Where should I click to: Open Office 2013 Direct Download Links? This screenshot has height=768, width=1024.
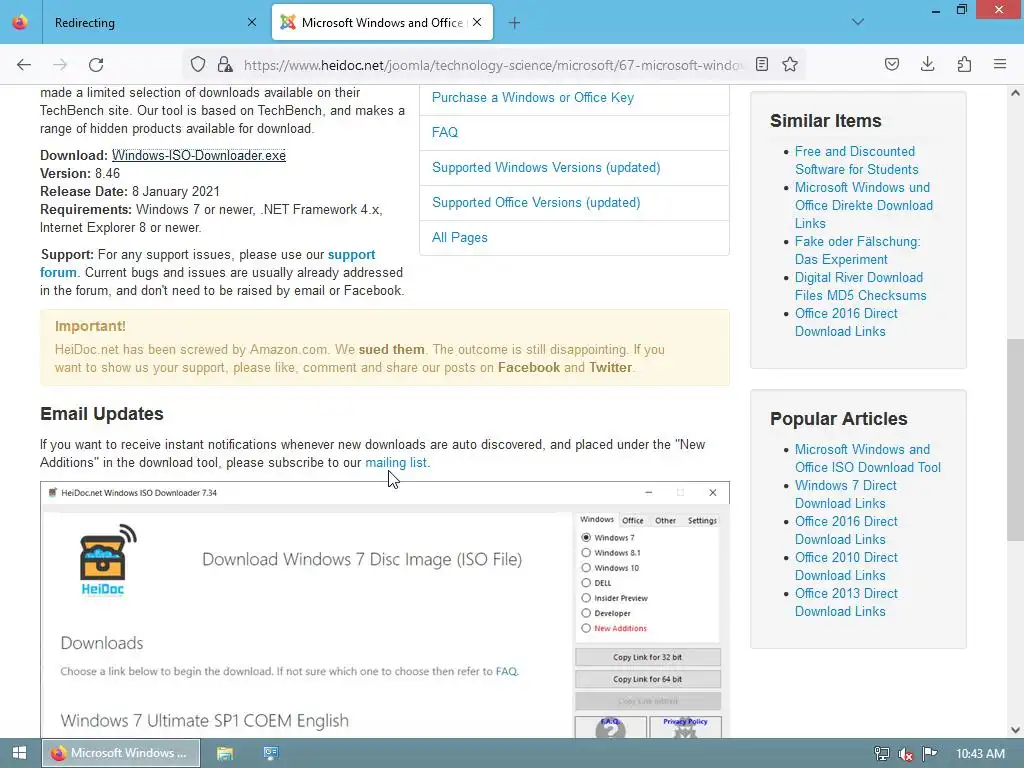[846, 602]
